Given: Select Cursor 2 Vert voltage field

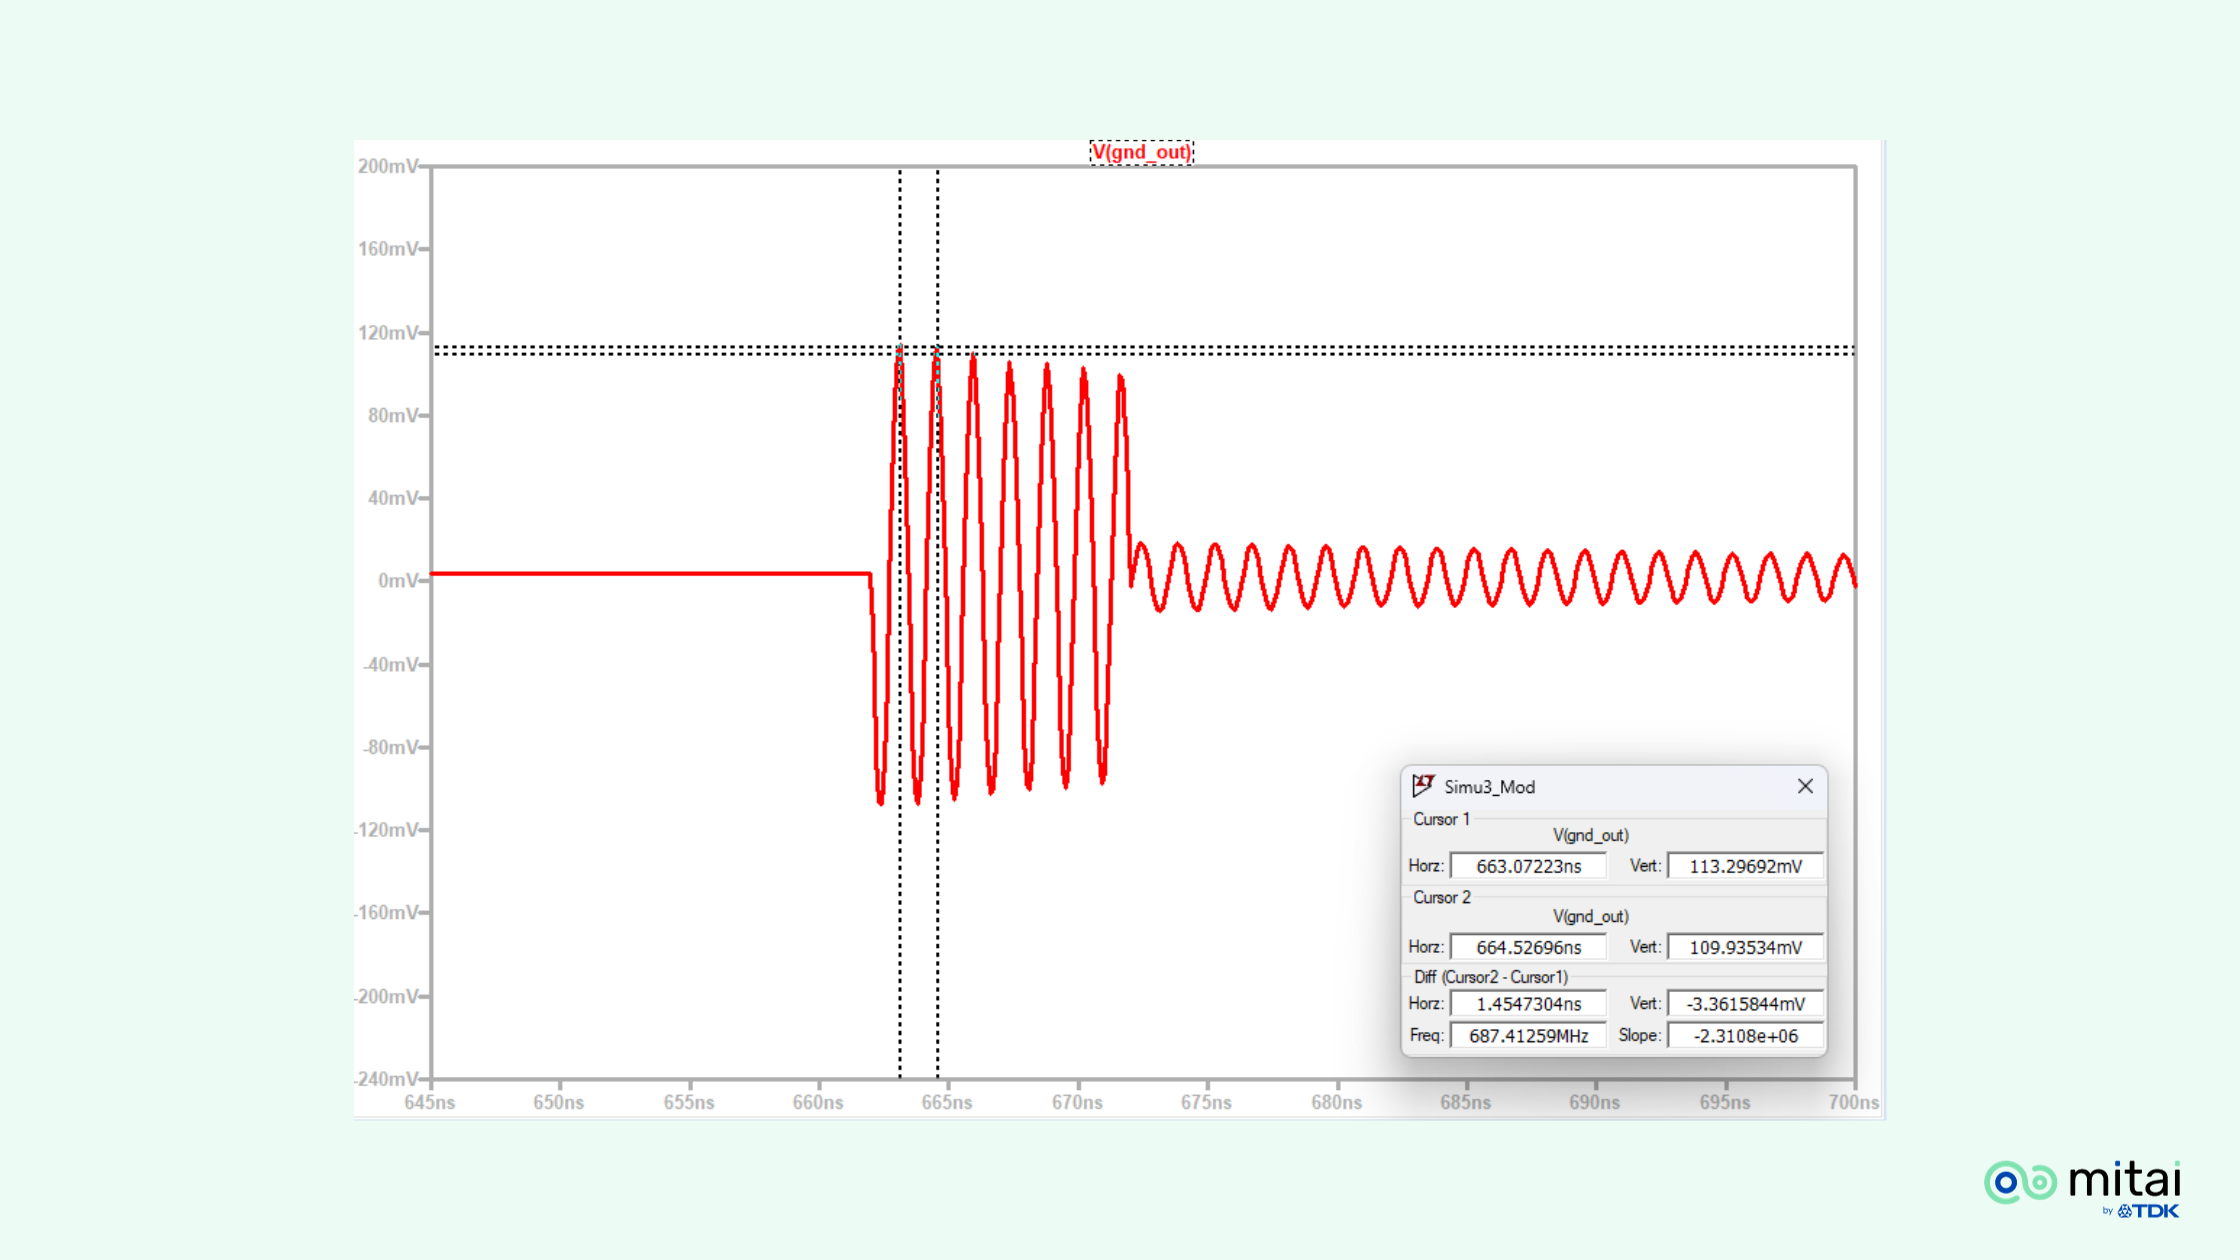Looking at the screenshot, I should (x=1745, y=947).
